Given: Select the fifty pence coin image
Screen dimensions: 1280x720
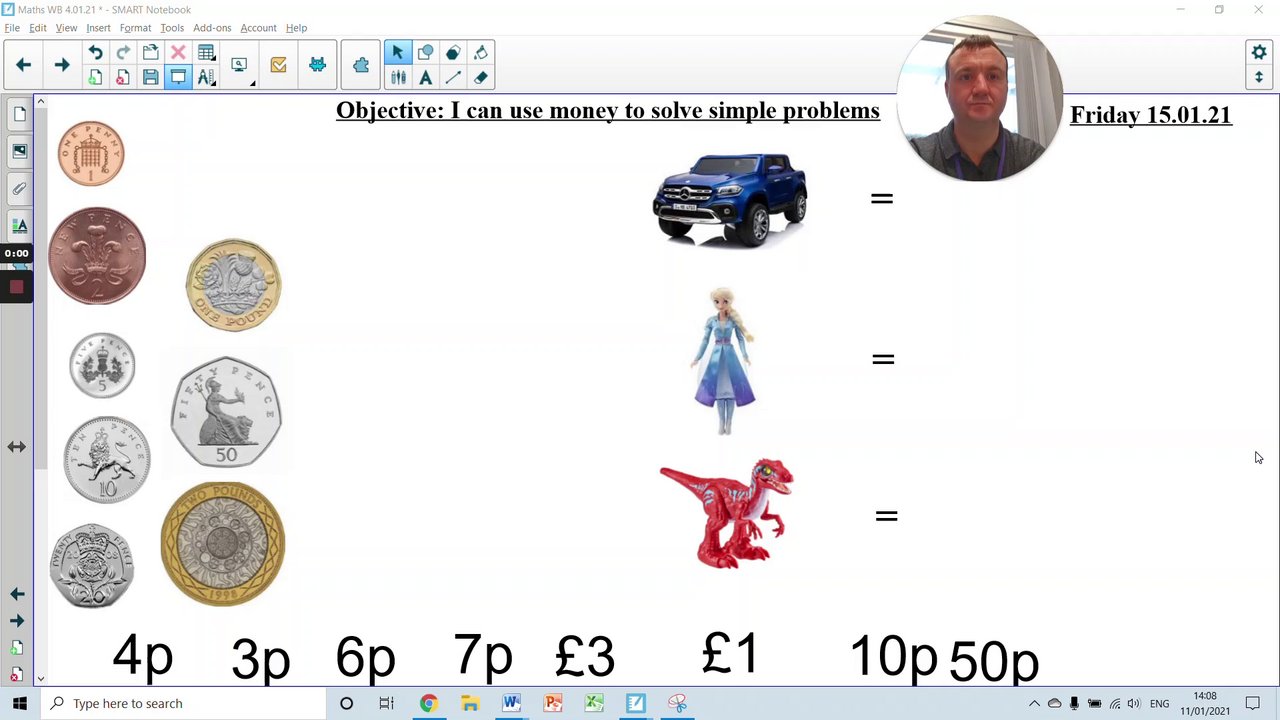Looking at the screenshot, I should tap(226, 412).
